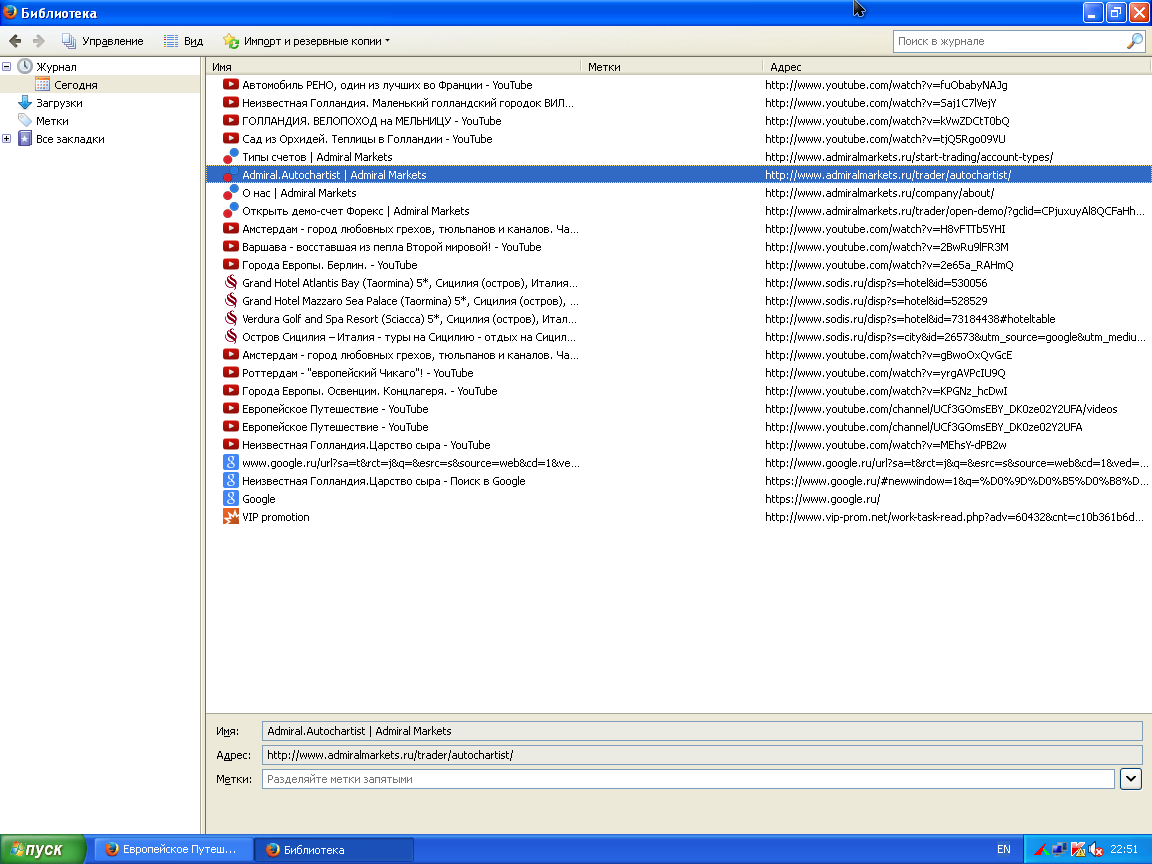Click address youtube.com/watch?v=Saj1C7lVejY
Image resolution: width=1152 pixels, height=864 pixels.
tap(880, 103)
